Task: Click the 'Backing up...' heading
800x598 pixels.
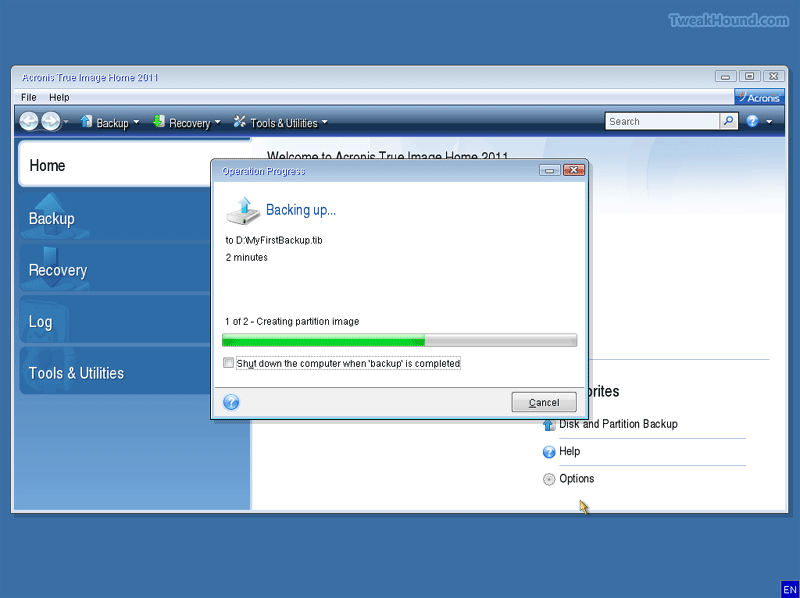Action: coord(301,210)
